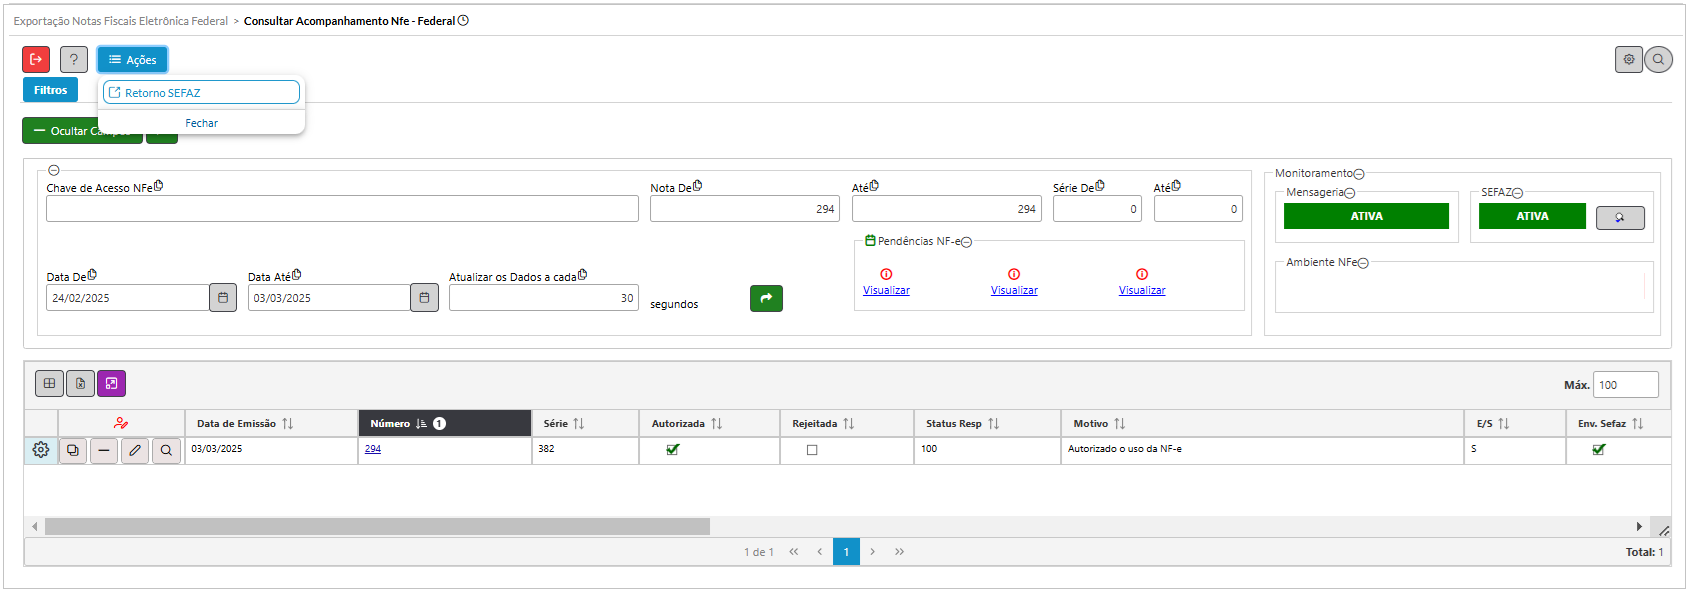Viewport: 1689px width, 591px height.
Task: Click the settings gear in top right
Action: coord(1628,60)
